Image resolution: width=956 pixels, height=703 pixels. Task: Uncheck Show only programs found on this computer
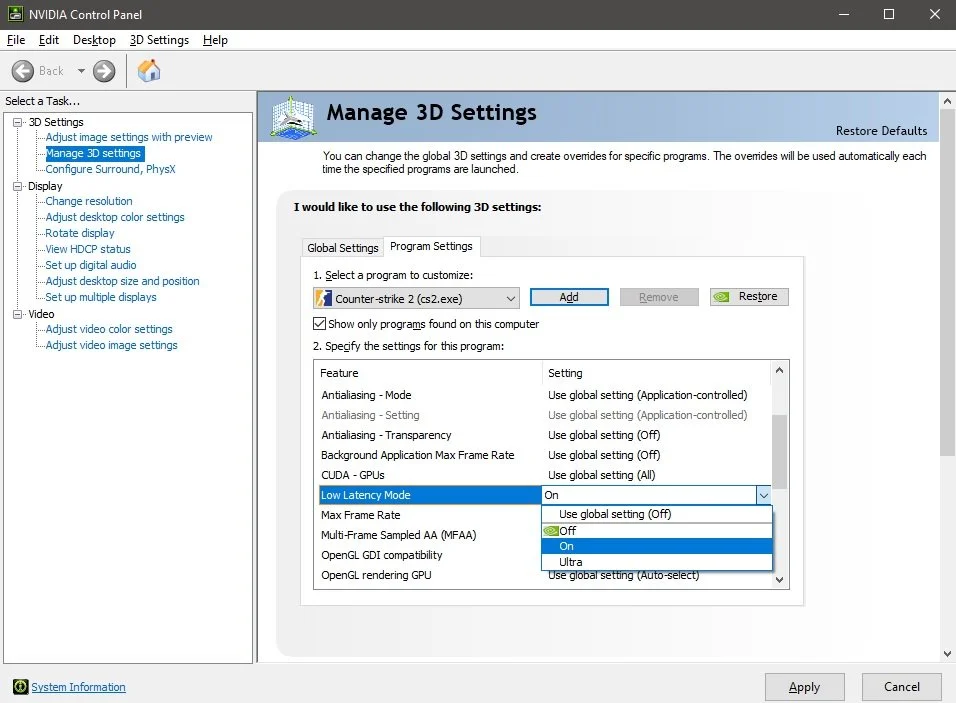pos(322,323)
